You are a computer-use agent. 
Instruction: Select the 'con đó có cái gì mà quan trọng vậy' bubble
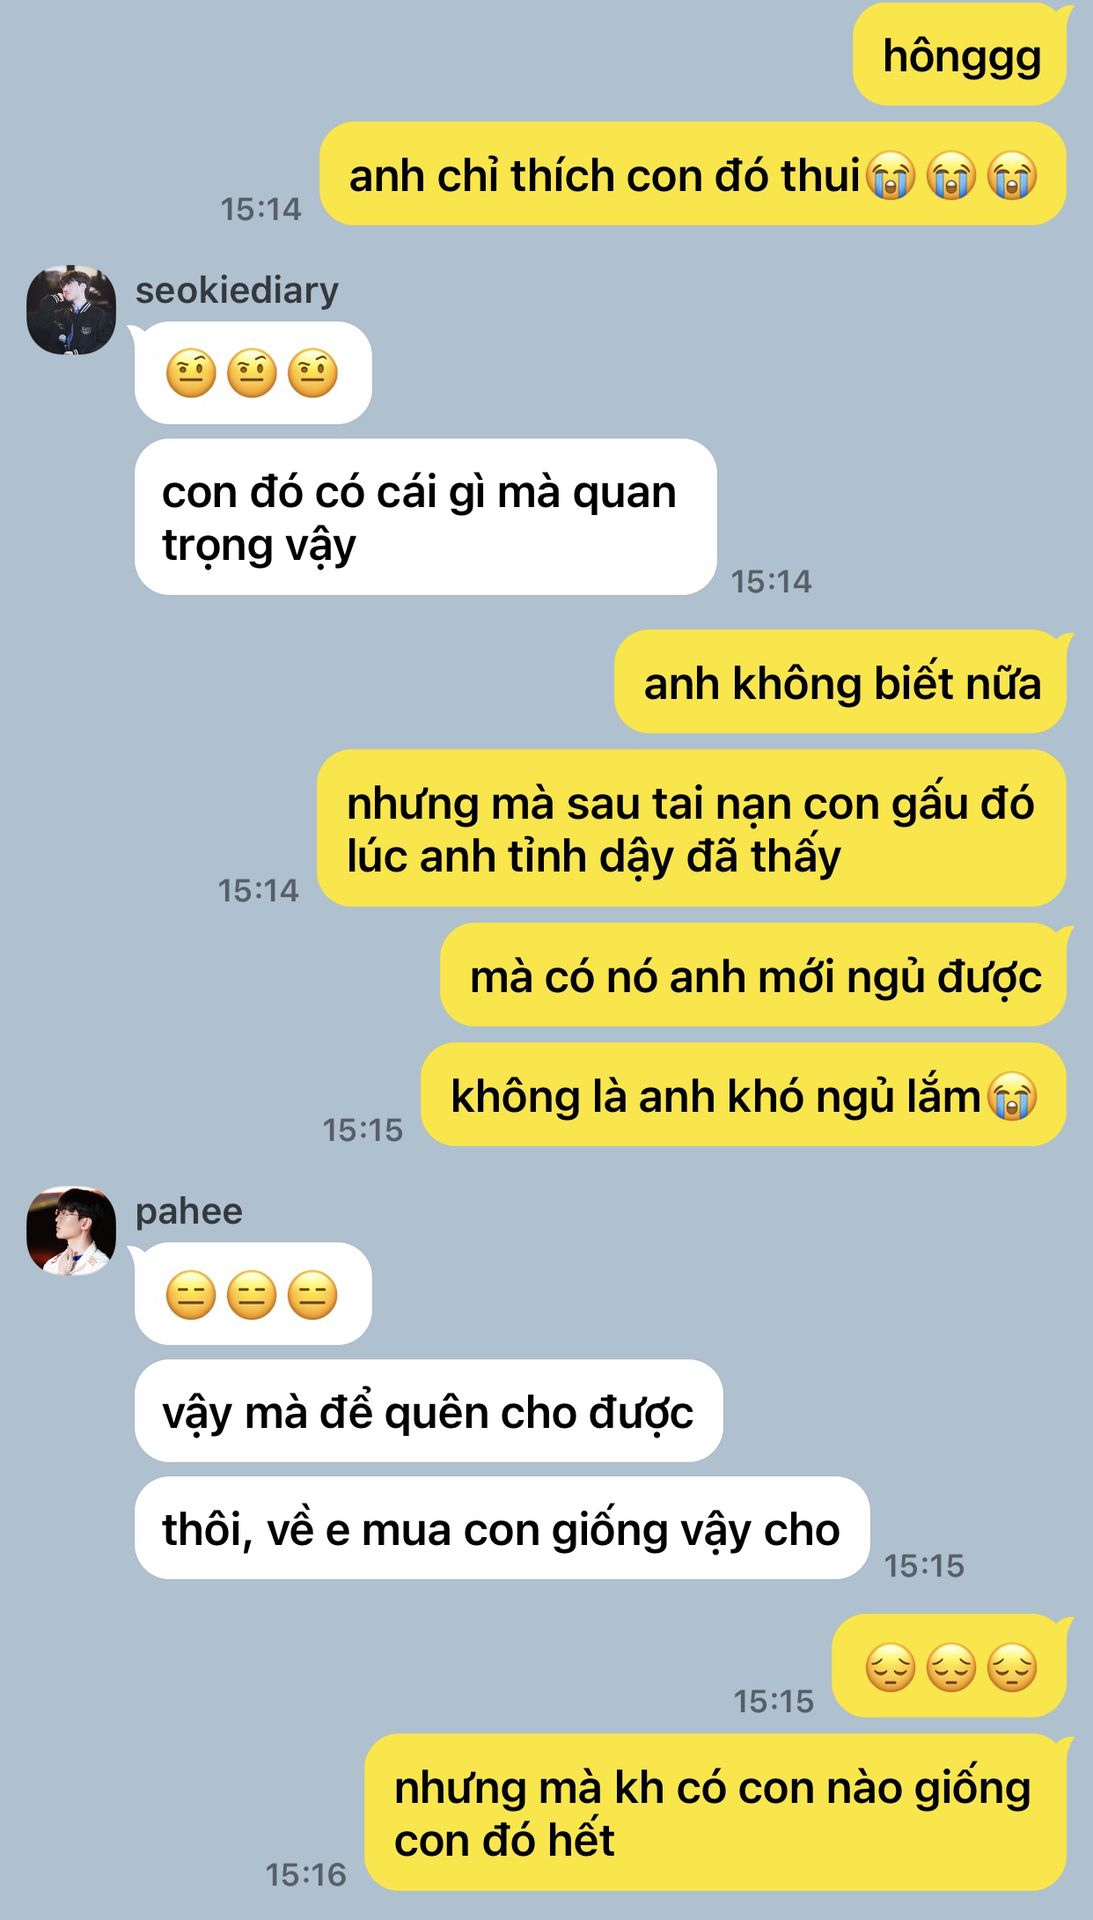426,517
